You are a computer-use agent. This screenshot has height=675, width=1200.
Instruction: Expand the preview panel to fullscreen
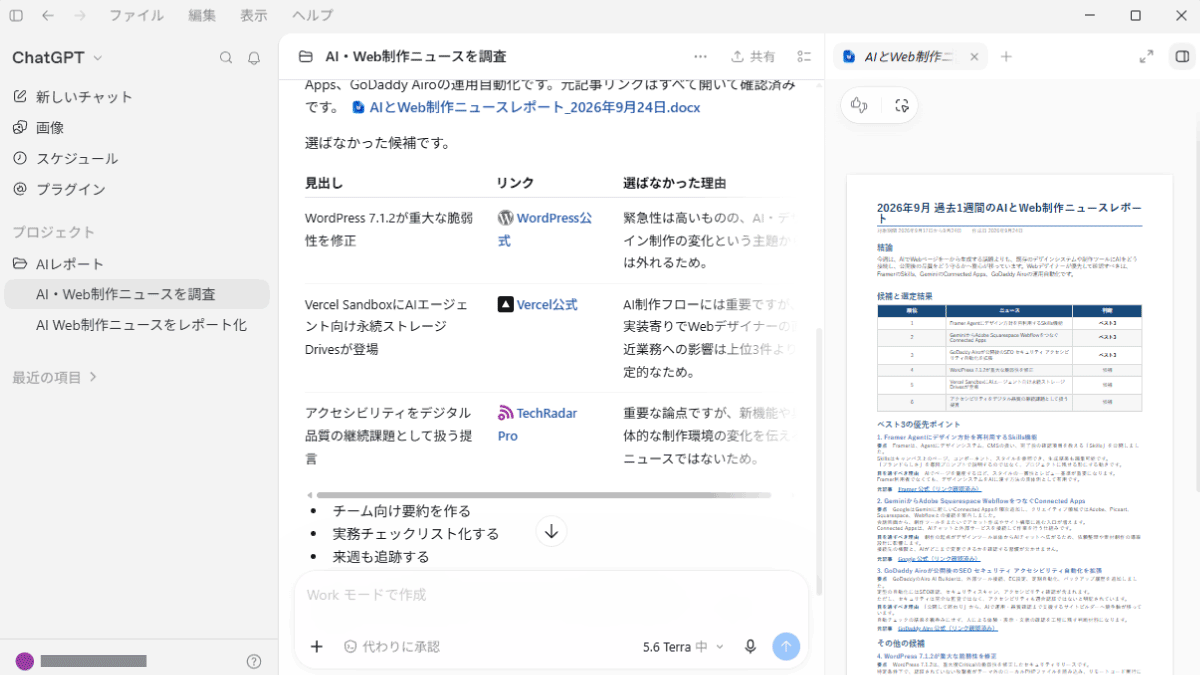pyautogui.click(x=1146, y=57)
